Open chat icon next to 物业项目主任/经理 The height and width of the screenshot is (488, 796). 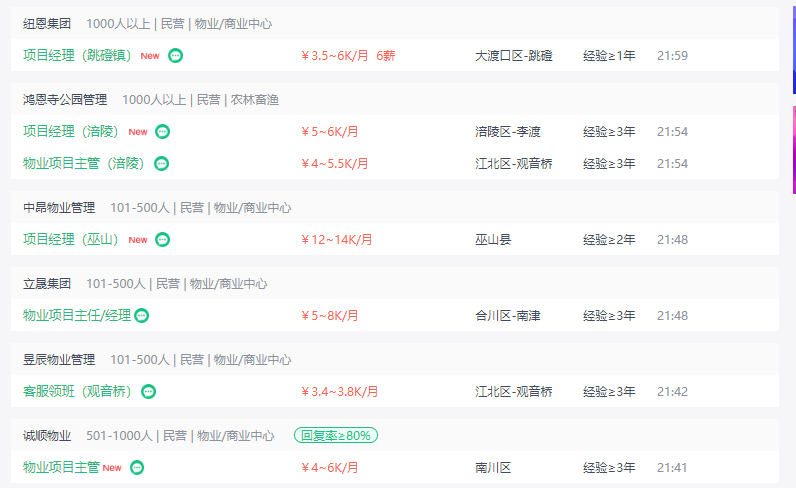[x=142, y=316]
